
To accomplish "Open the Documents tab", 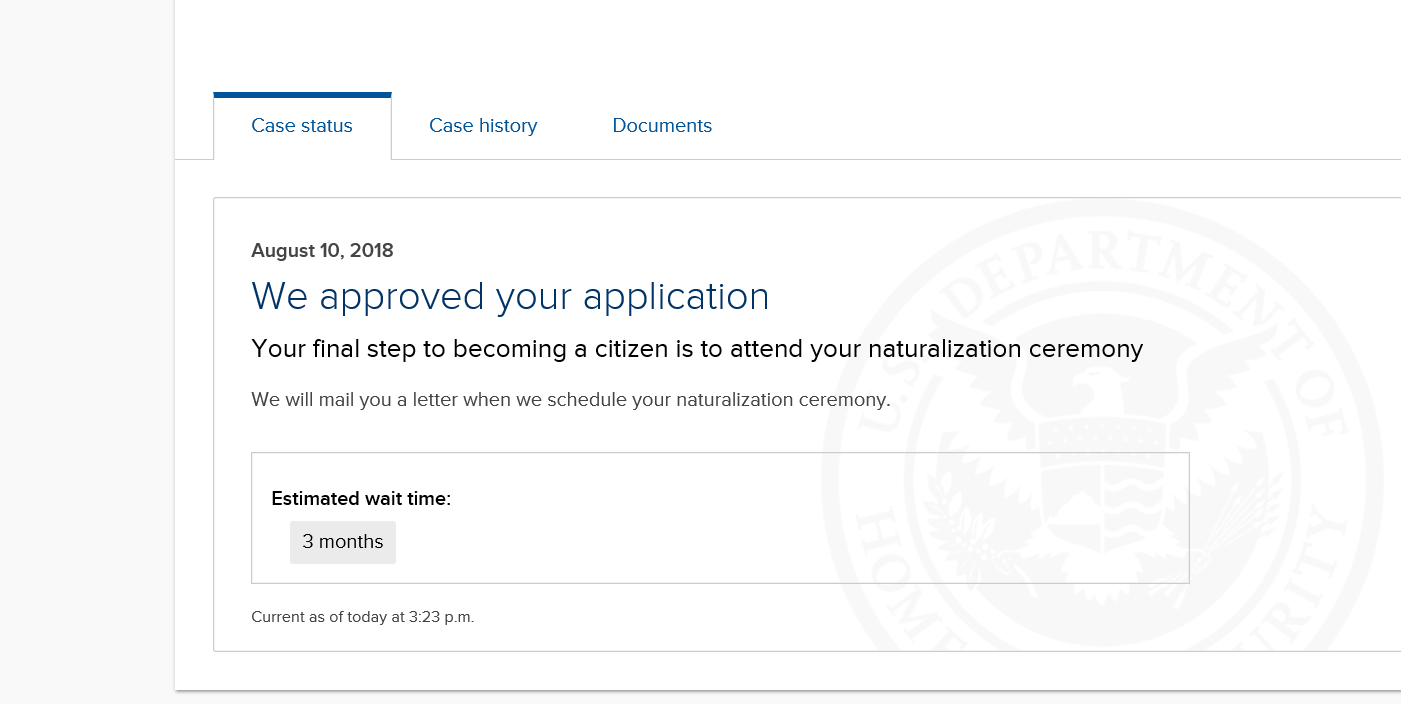I will click(662, 126).
